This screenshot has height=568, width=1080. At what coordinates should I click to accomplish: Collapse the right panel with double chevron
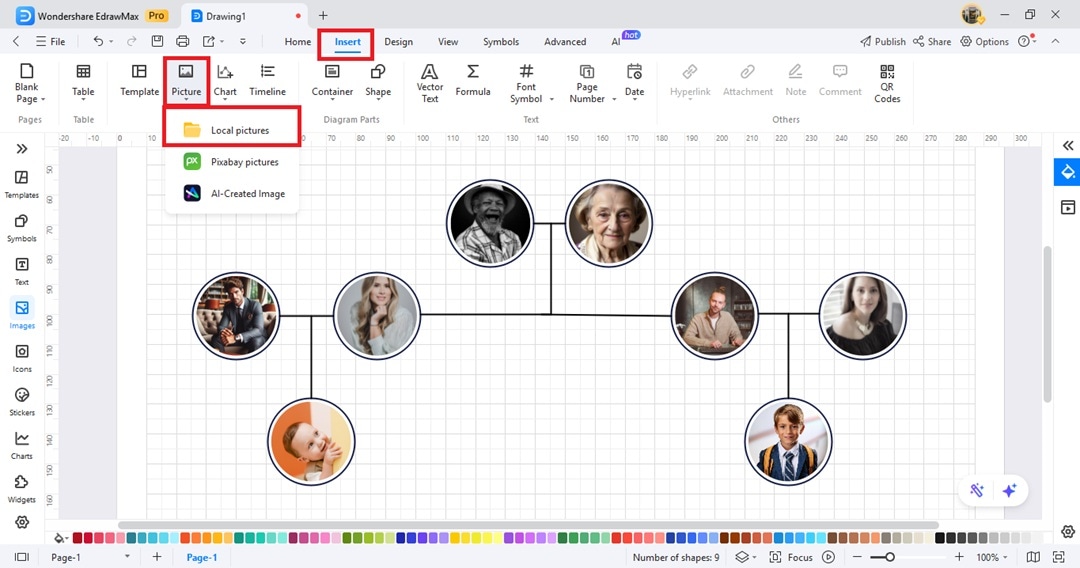[x=1068, y=145]
